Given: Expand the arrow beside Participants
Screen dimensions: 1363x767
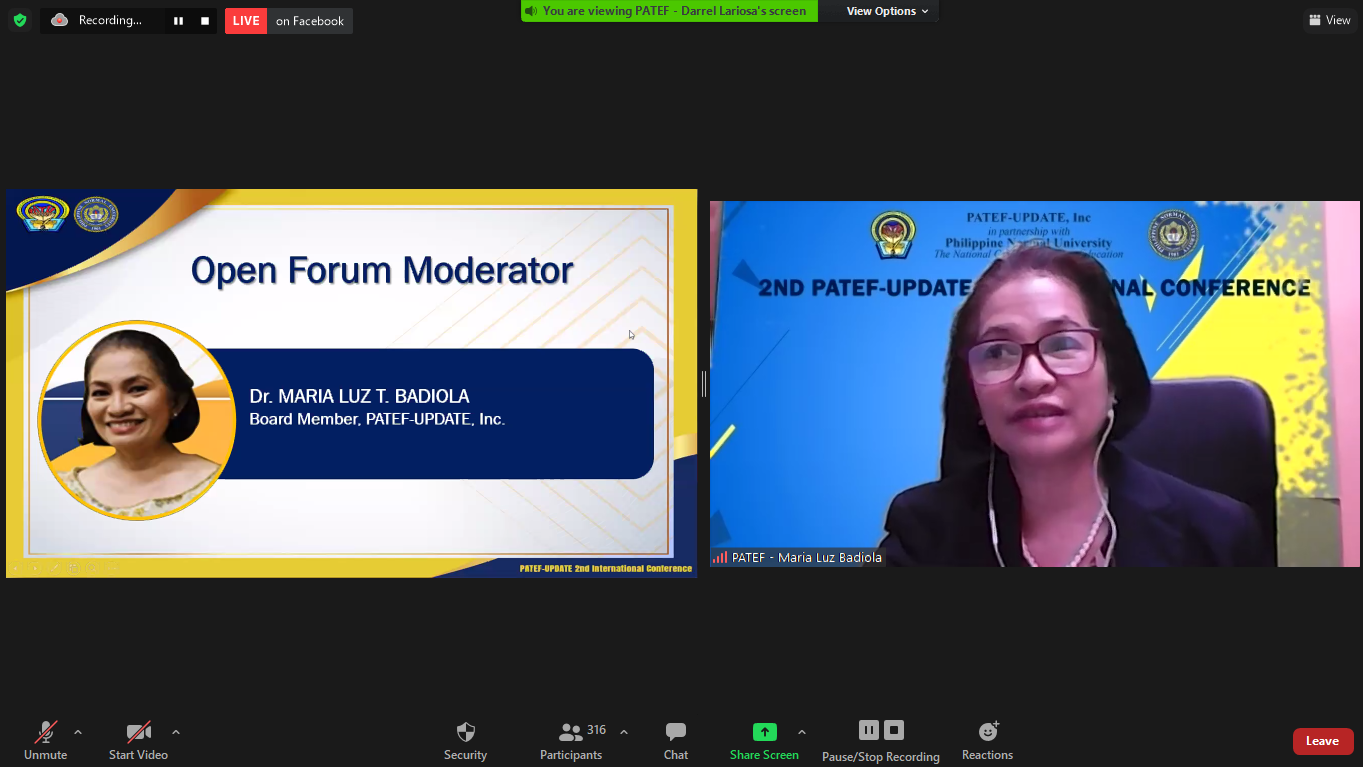Looking at the screenshot, I should coord(624,732).
